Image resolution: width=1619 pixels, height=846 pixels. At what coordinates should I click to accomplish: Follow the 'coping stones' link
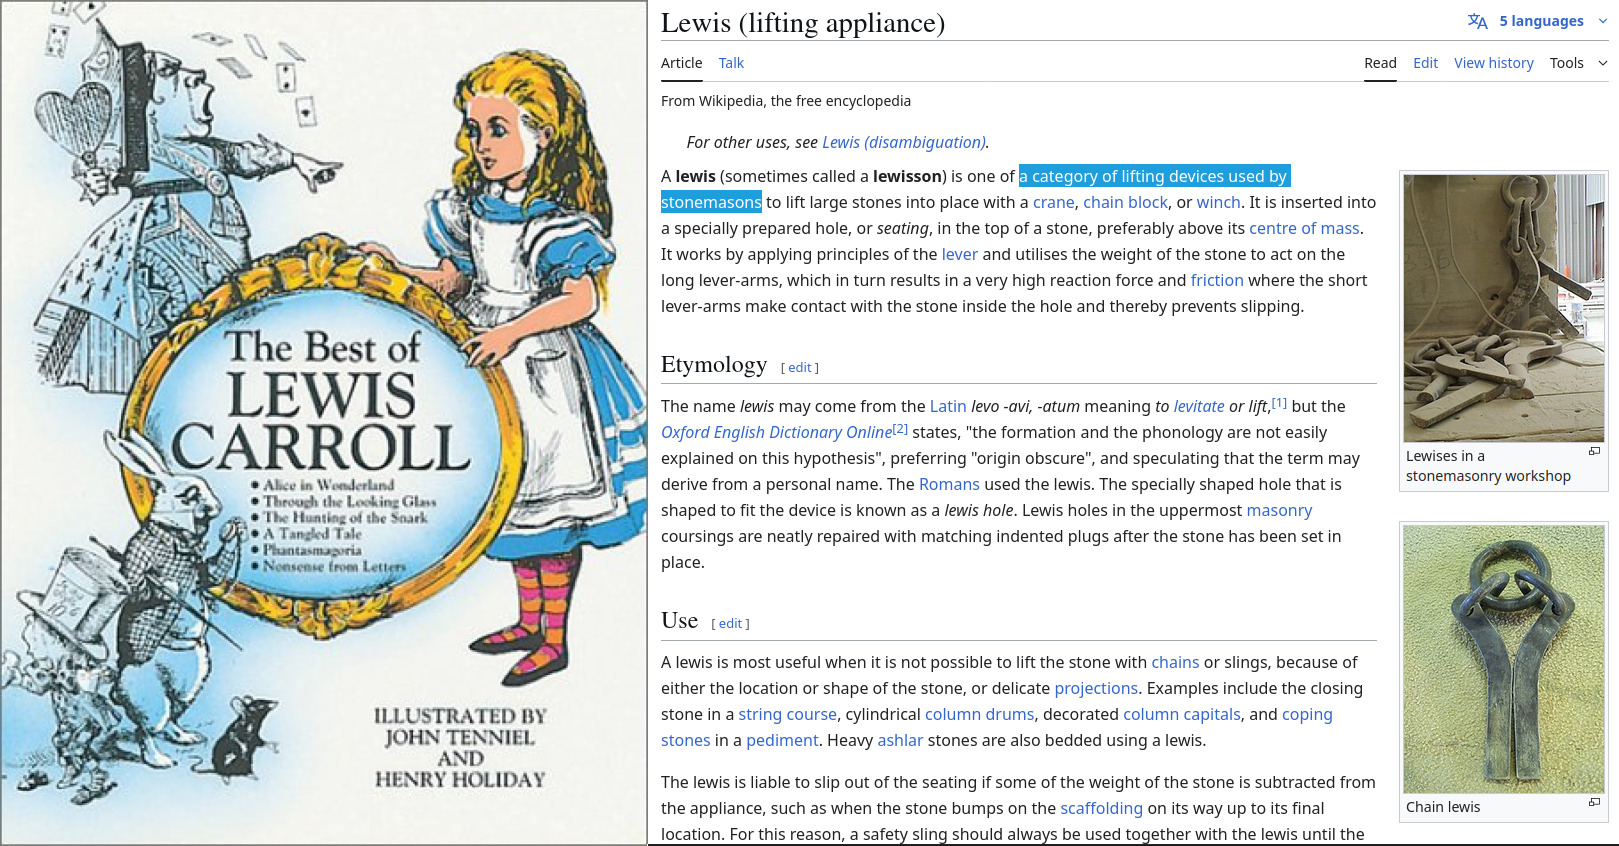click(1307, 714)
